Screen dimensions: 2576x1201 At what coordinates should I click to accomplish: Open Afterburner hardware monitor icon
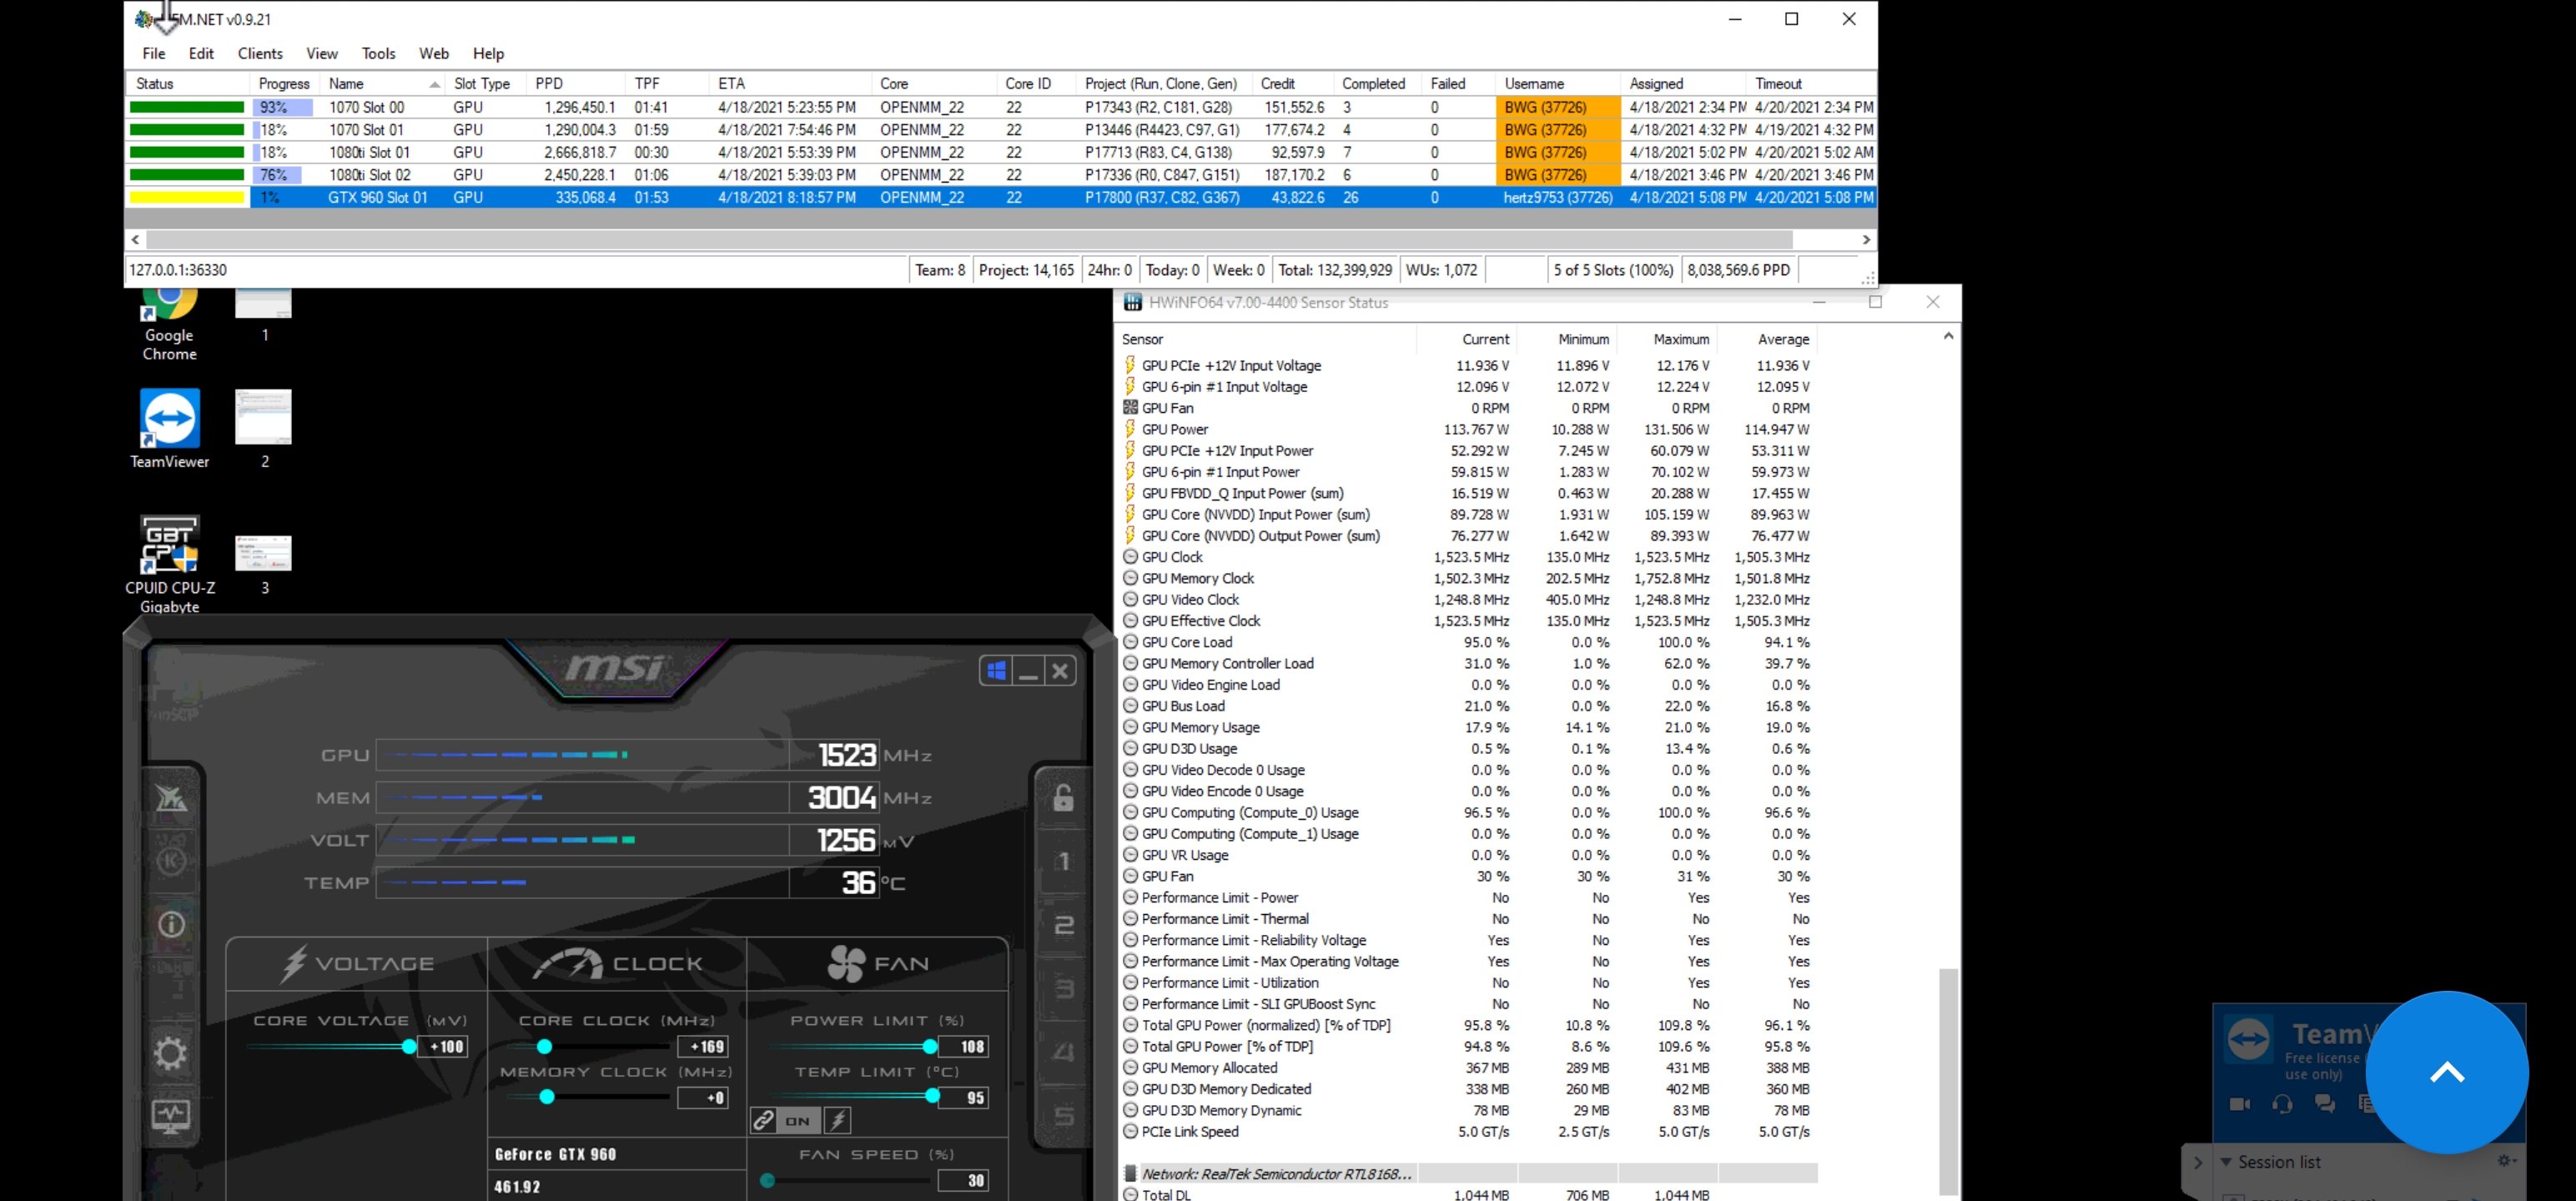click(170, 1116)
